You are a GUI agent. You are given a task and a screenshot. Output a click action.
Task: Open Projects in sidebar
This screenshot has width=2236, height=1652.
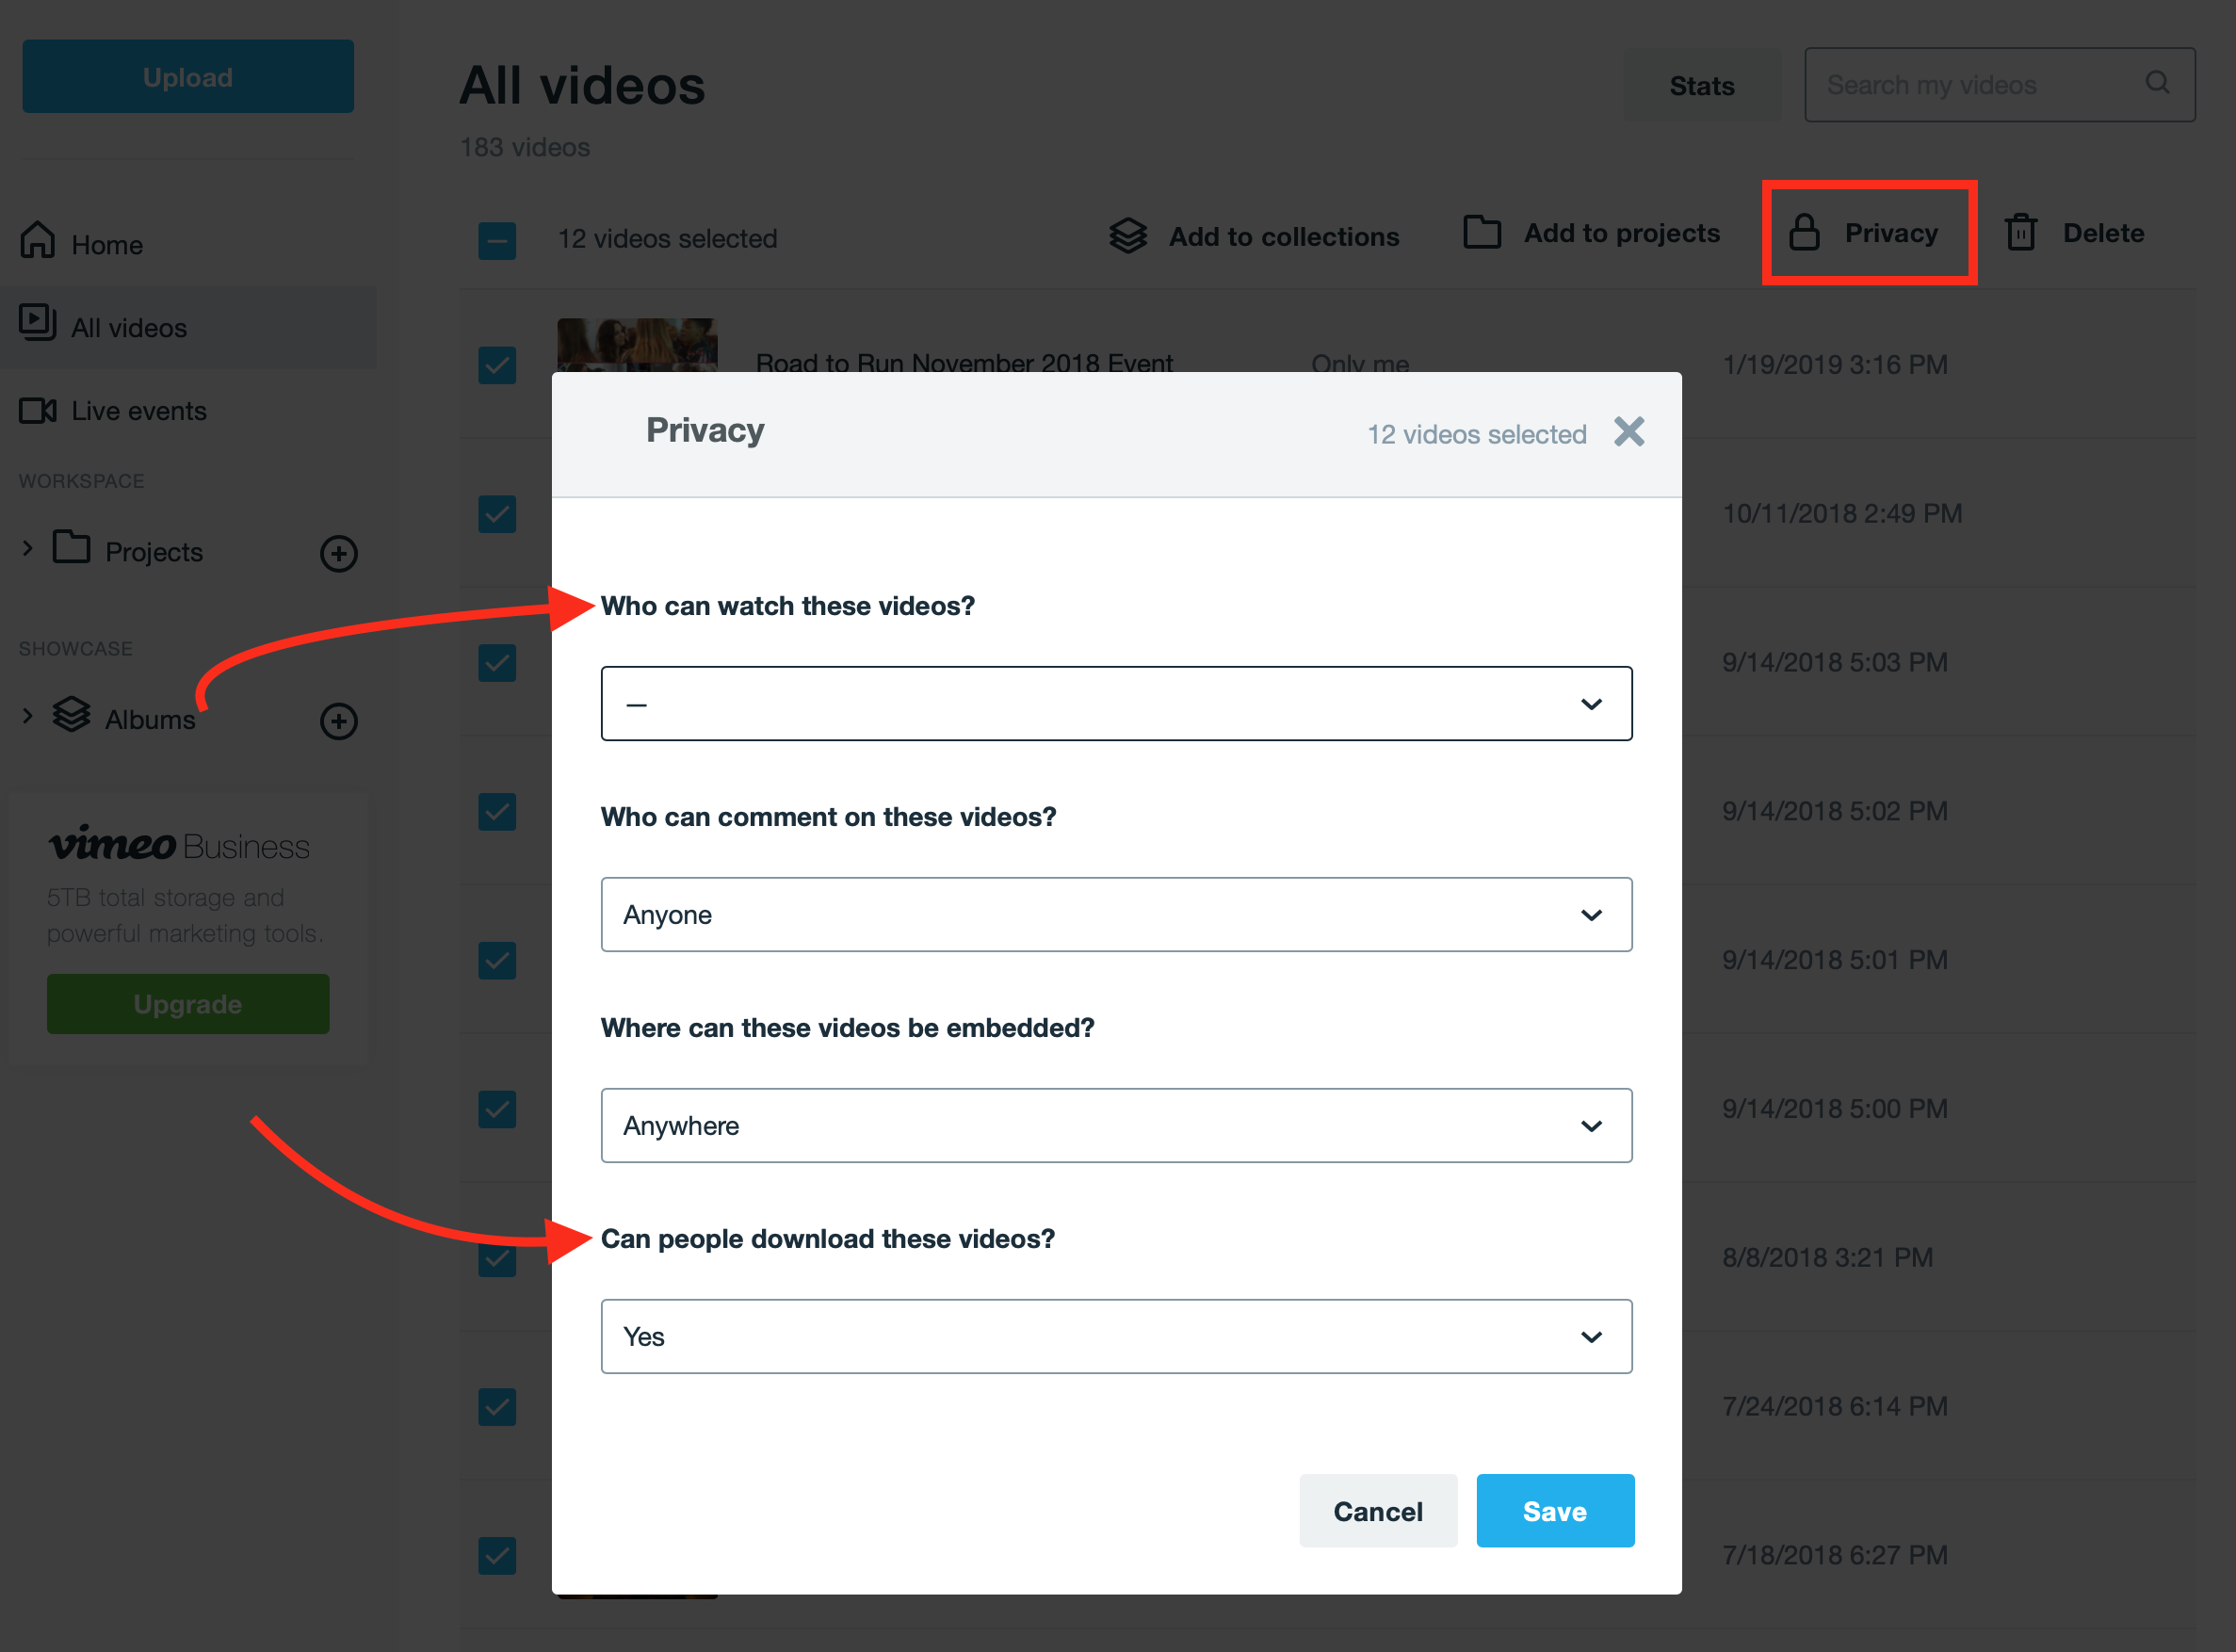point(154,552)
